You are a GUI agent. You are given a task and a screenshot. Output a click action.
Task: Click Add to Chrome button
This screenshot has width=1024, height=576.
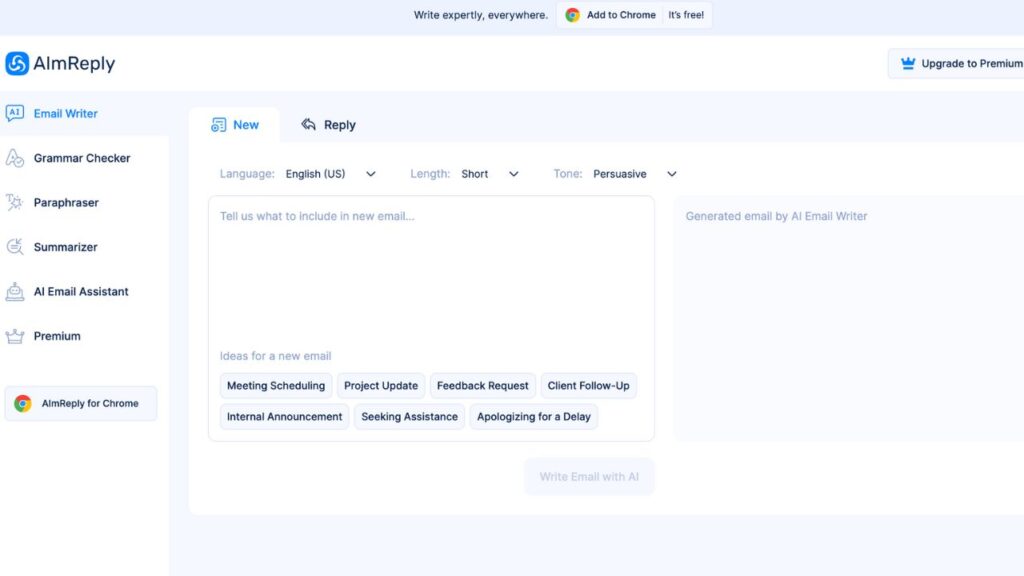(634, 15)
